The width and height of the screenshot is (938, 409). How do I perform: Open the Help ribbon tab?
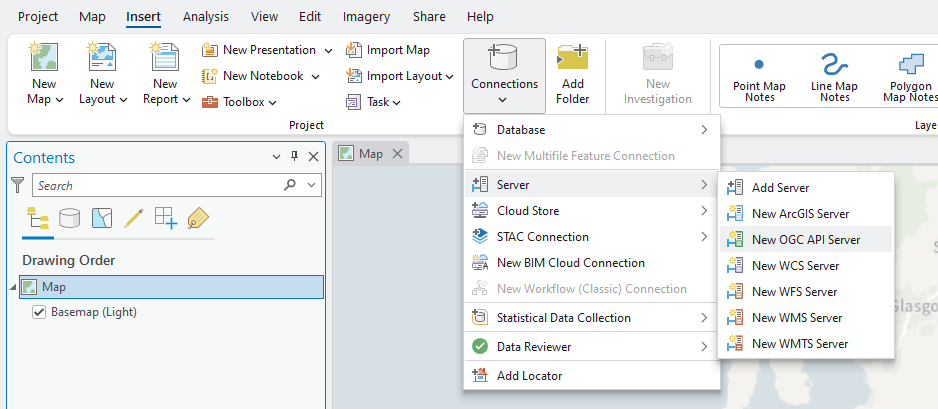[x=480, y=17]
